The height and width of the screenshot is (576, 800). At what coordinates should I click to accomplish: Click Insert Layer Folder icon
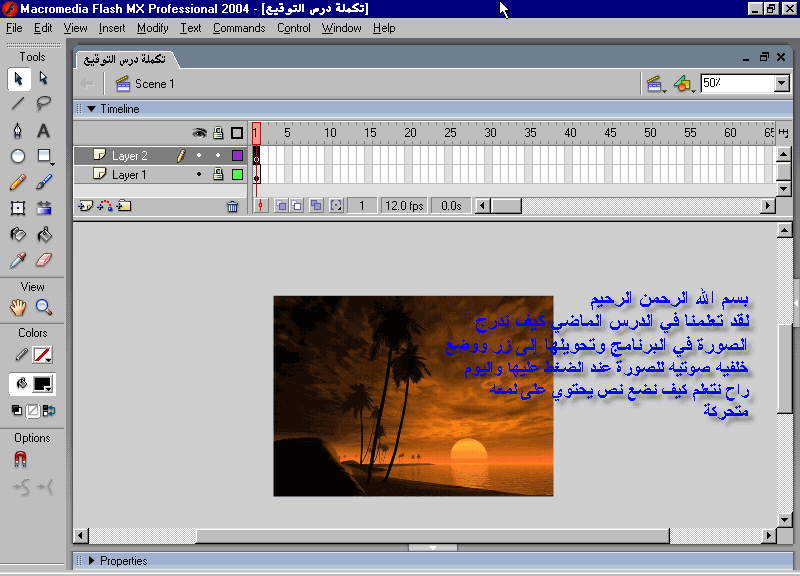coord(124,206)
